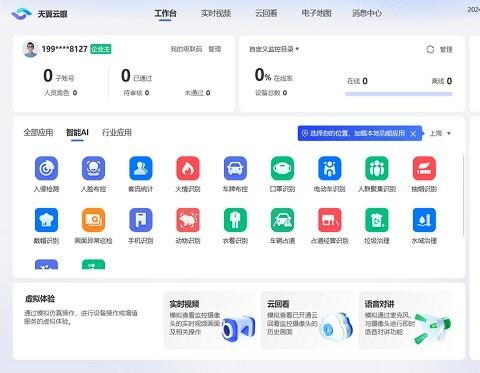480x373 pixels.
Task: Open 云回看 in top navigation
Action: click(x=266, y=13)
